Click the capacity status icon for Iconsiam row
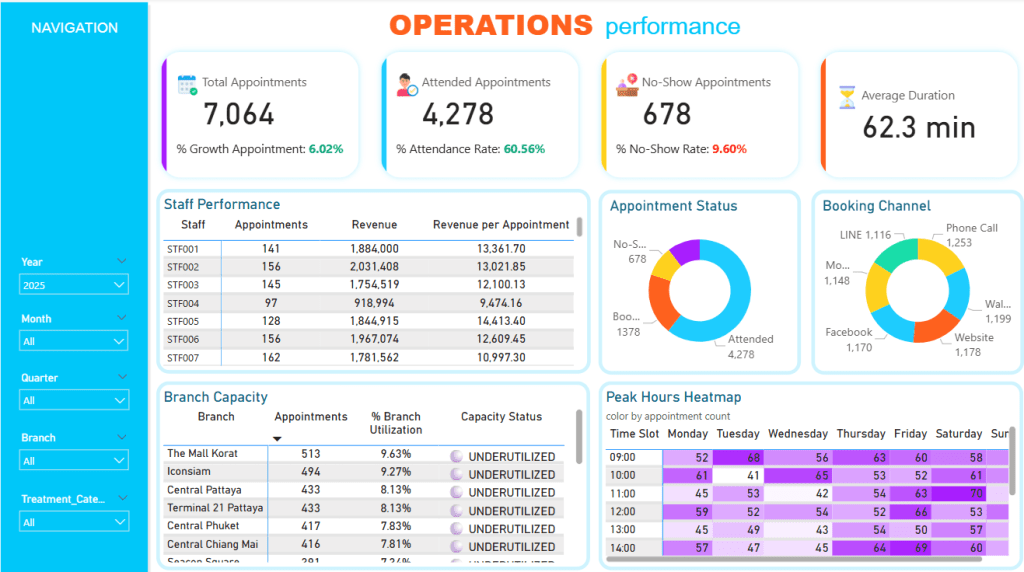1024x572 pixels. point(456,473)
